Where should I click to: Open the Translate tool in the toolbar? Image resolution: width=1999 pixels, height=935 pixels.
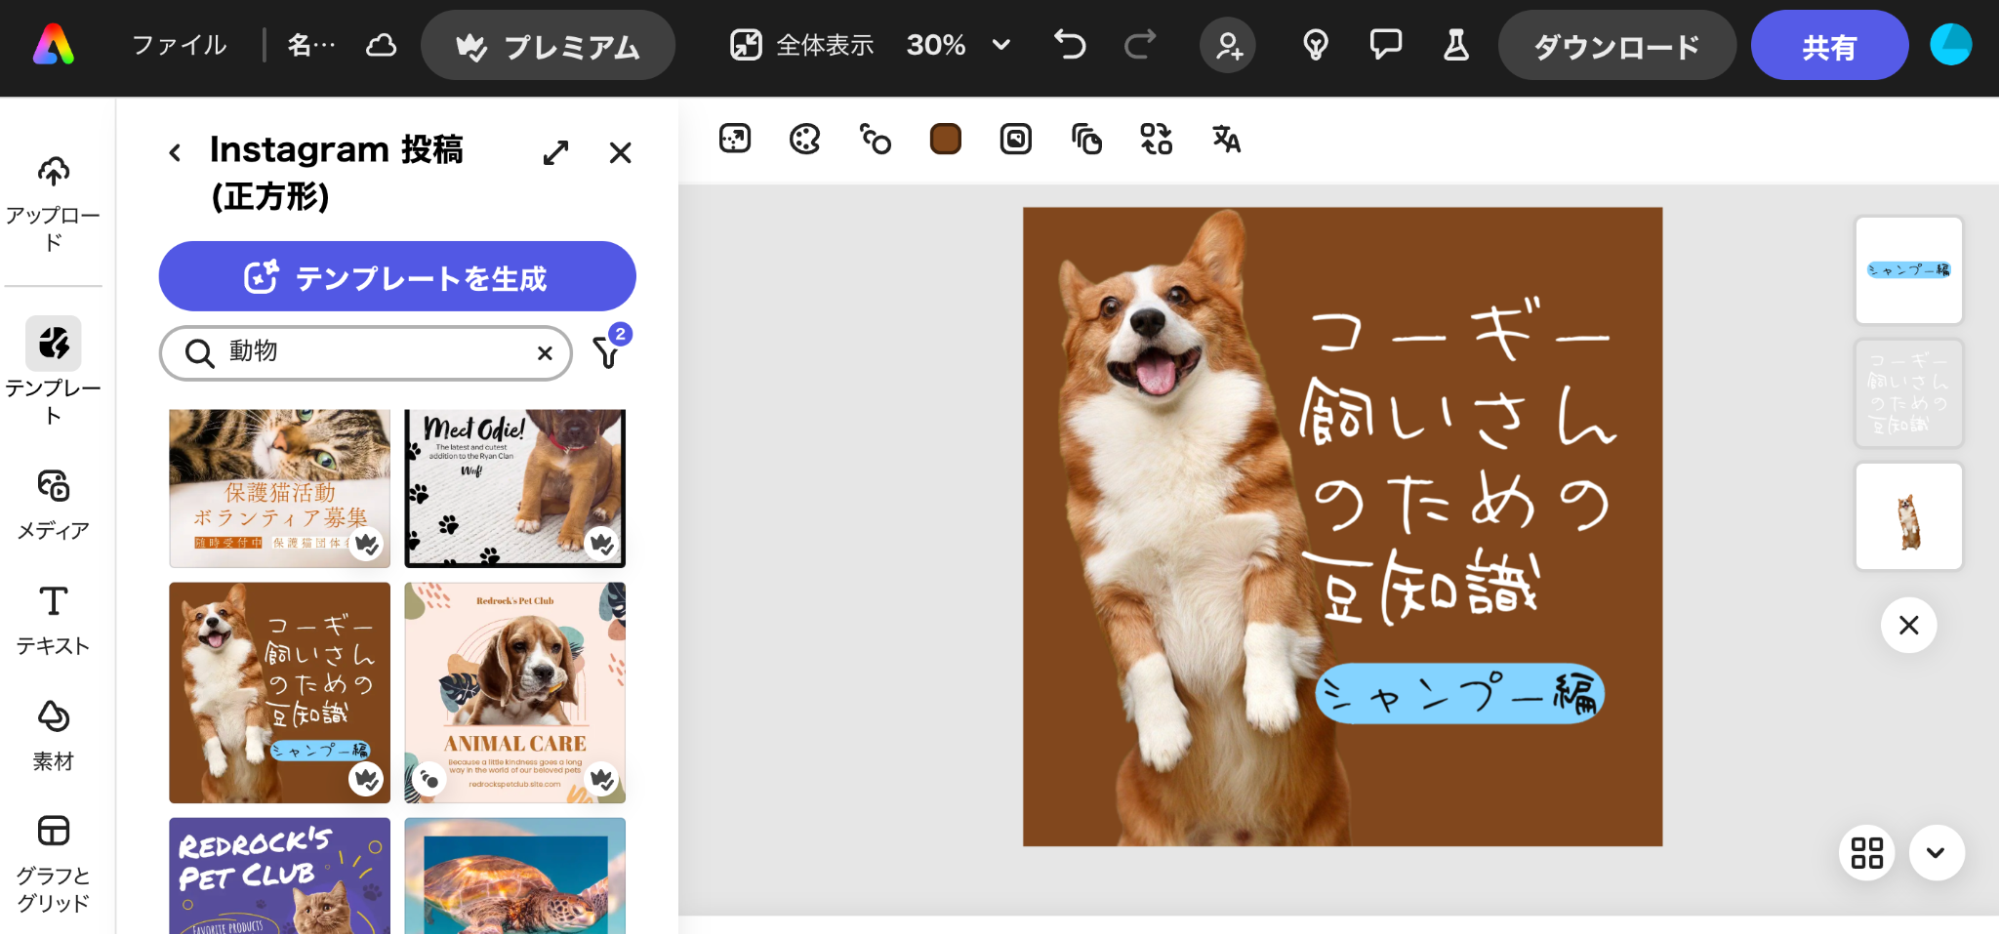point(1226,139)
